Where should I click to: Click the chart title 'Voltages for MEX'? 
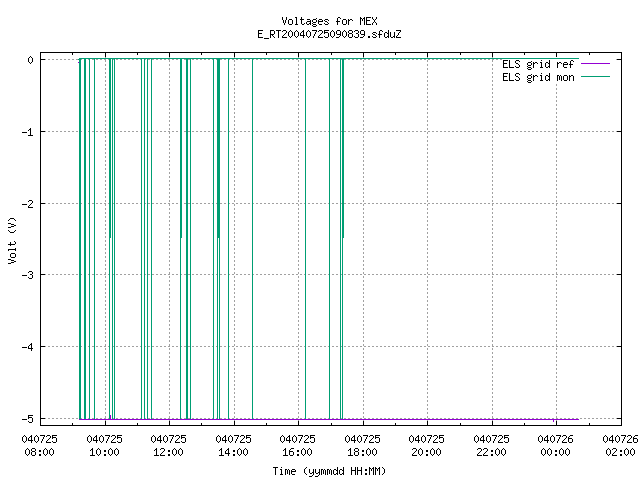coord(329,21)
